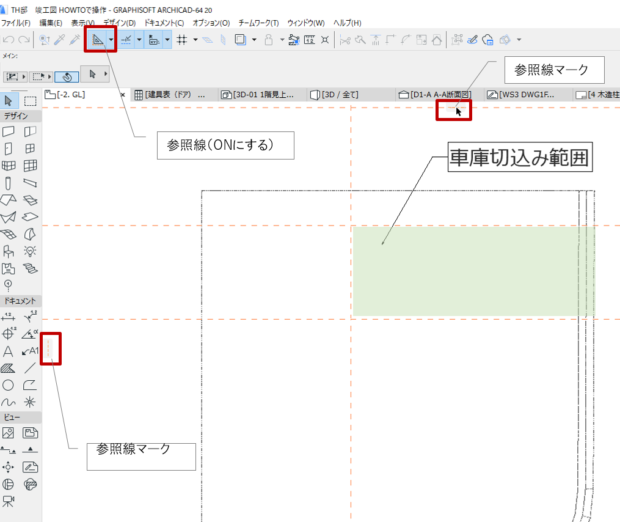The width and height of the screenshot is (620, 522).
Task: Select the Polyline tool
Action: pos(30,385)
